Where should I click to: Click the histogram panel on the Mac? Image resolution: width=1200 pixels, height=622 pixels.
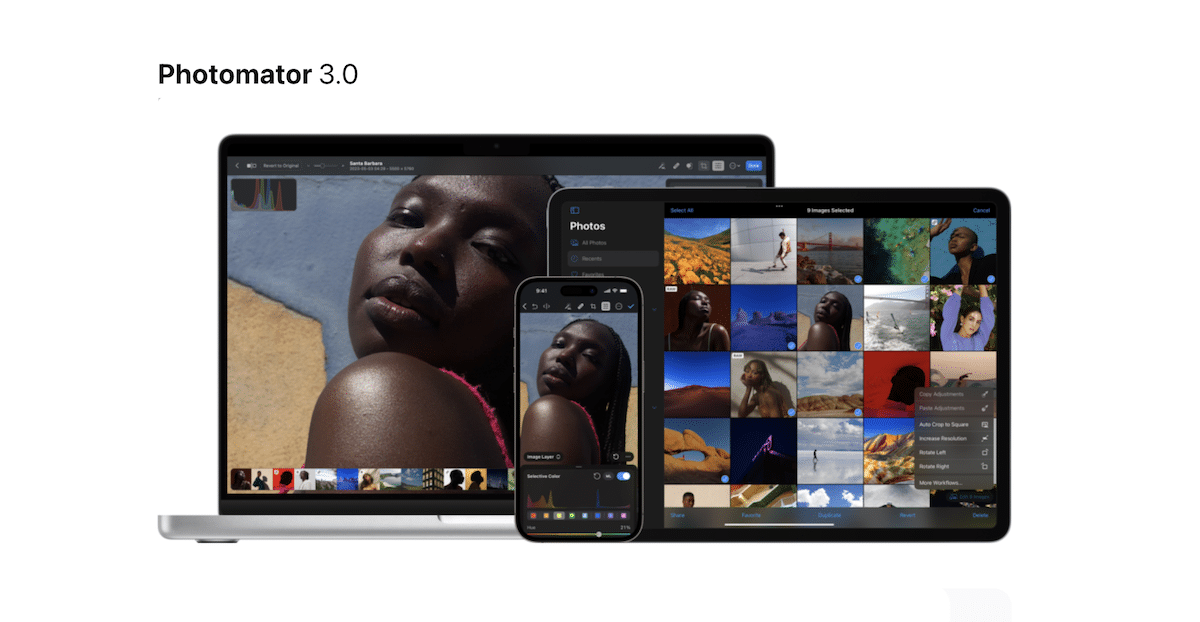(x=264, y=194)
